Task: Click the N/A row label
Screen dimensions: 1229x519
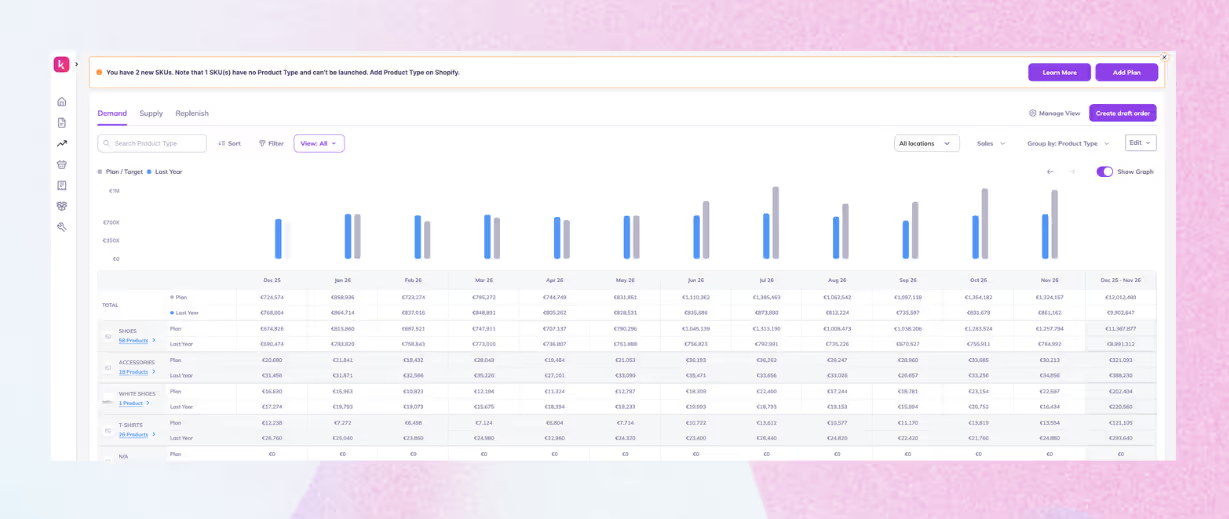Action: click(123, 456)
